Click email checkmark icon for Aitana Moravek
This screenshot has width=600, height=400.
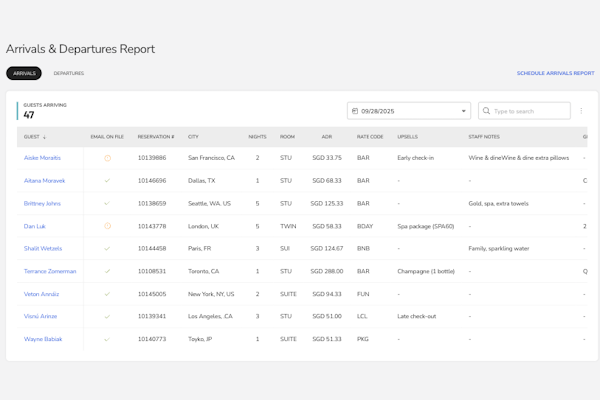107,181
